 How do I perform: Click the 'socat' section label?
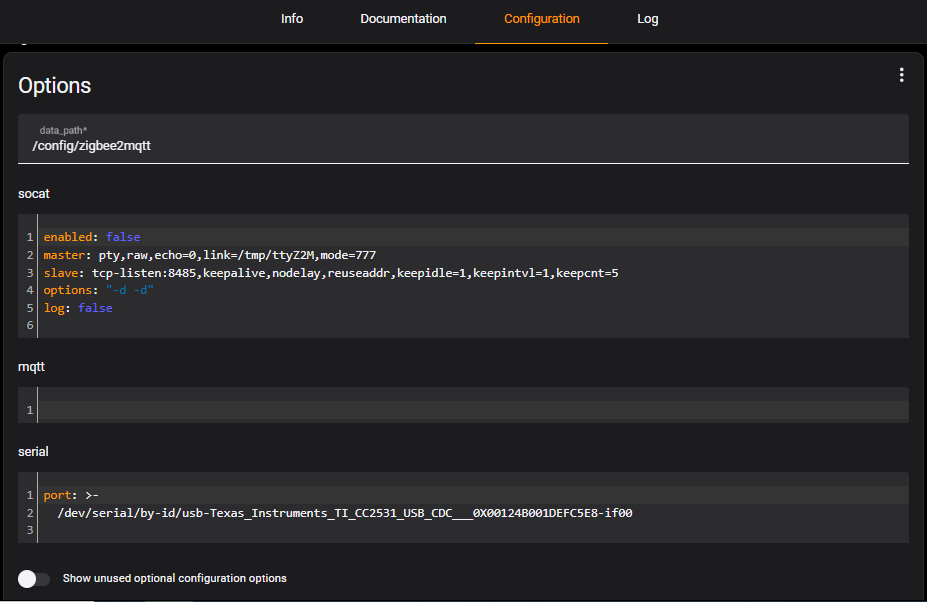coord(34,193)
